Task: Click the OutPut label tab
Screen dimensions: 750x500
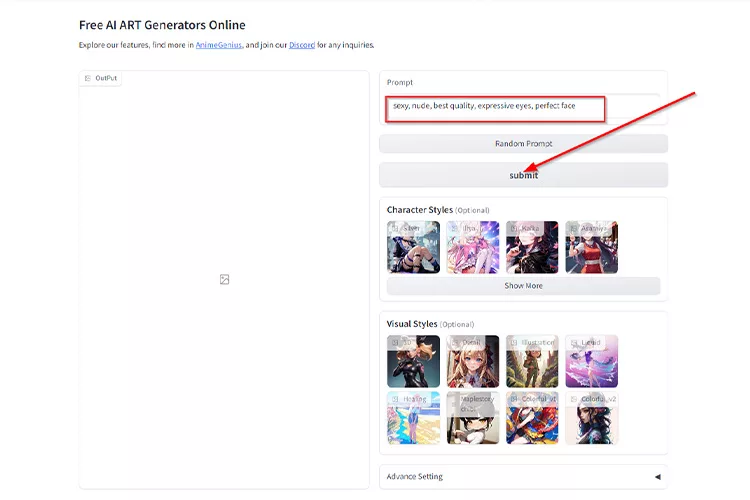Action: 100,78
